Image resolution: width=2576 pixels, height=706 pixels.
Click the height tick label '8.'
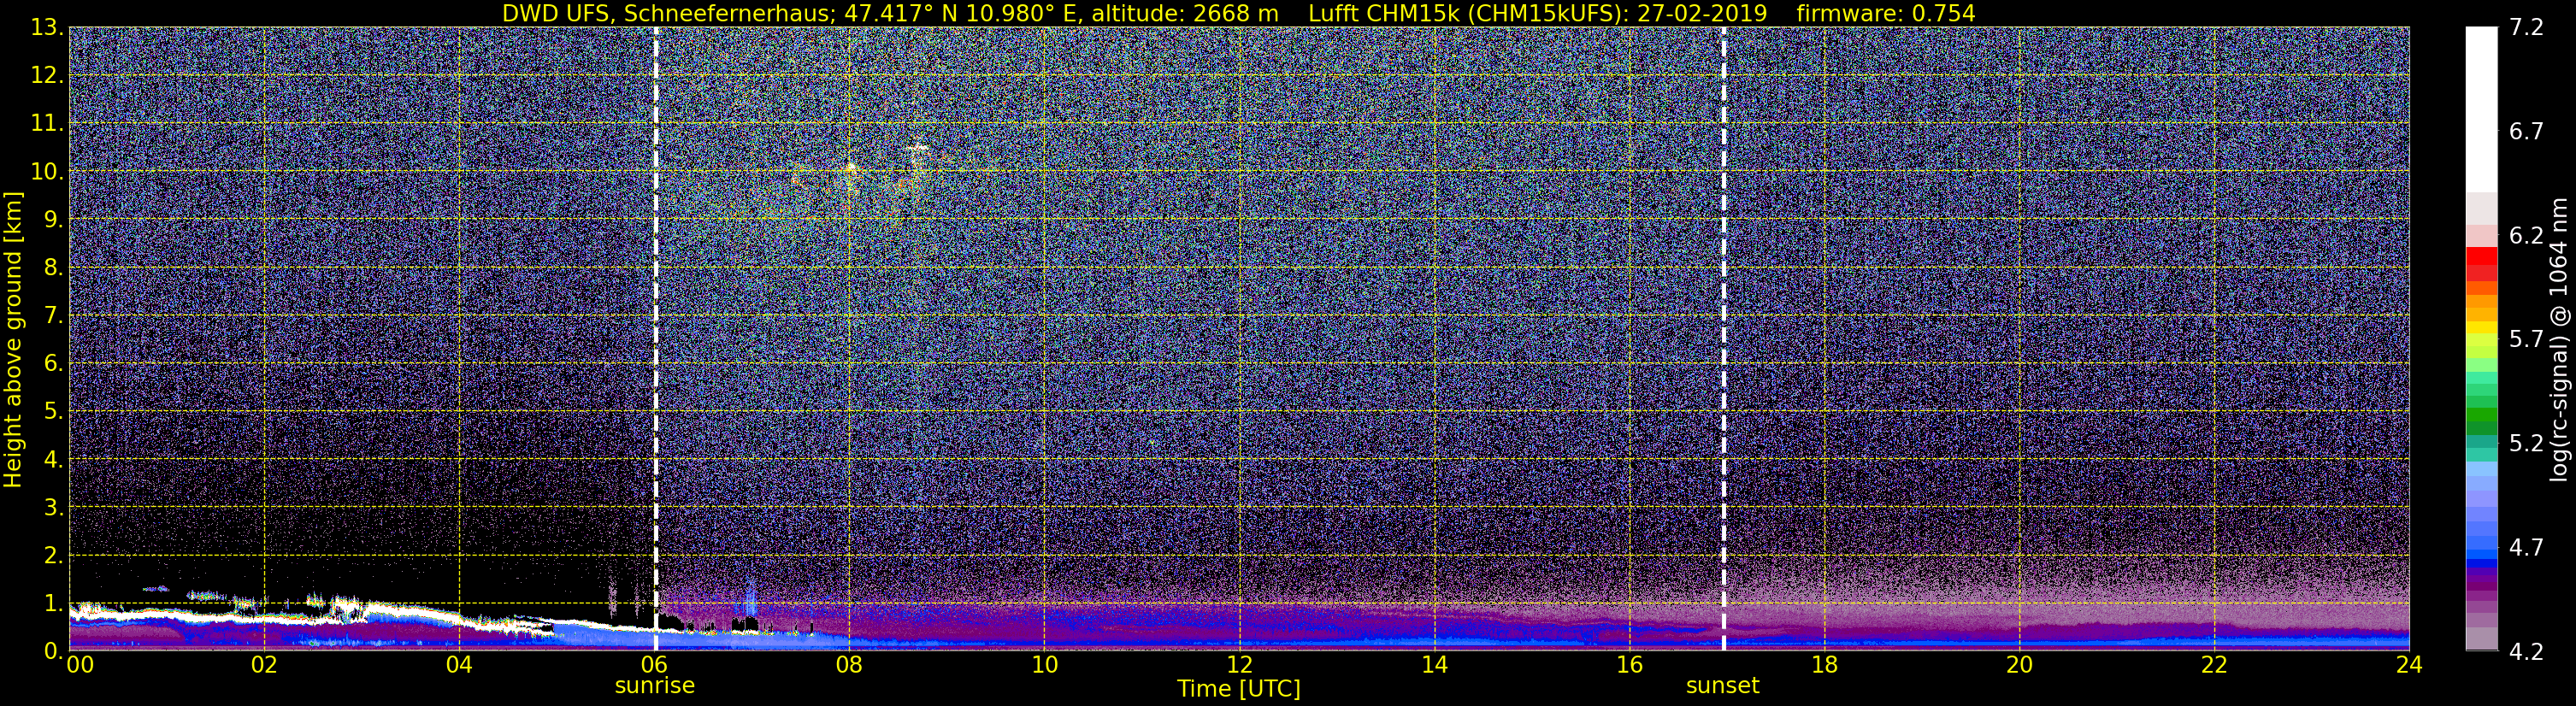click(x=53, y=267)
